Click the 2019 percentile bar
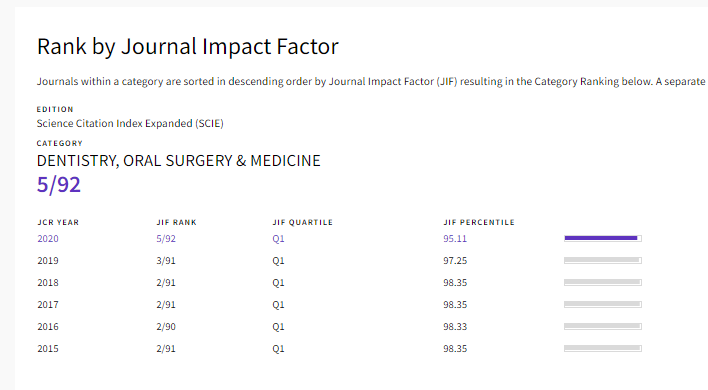Screen dimensions: 708x390 [603, 260]
